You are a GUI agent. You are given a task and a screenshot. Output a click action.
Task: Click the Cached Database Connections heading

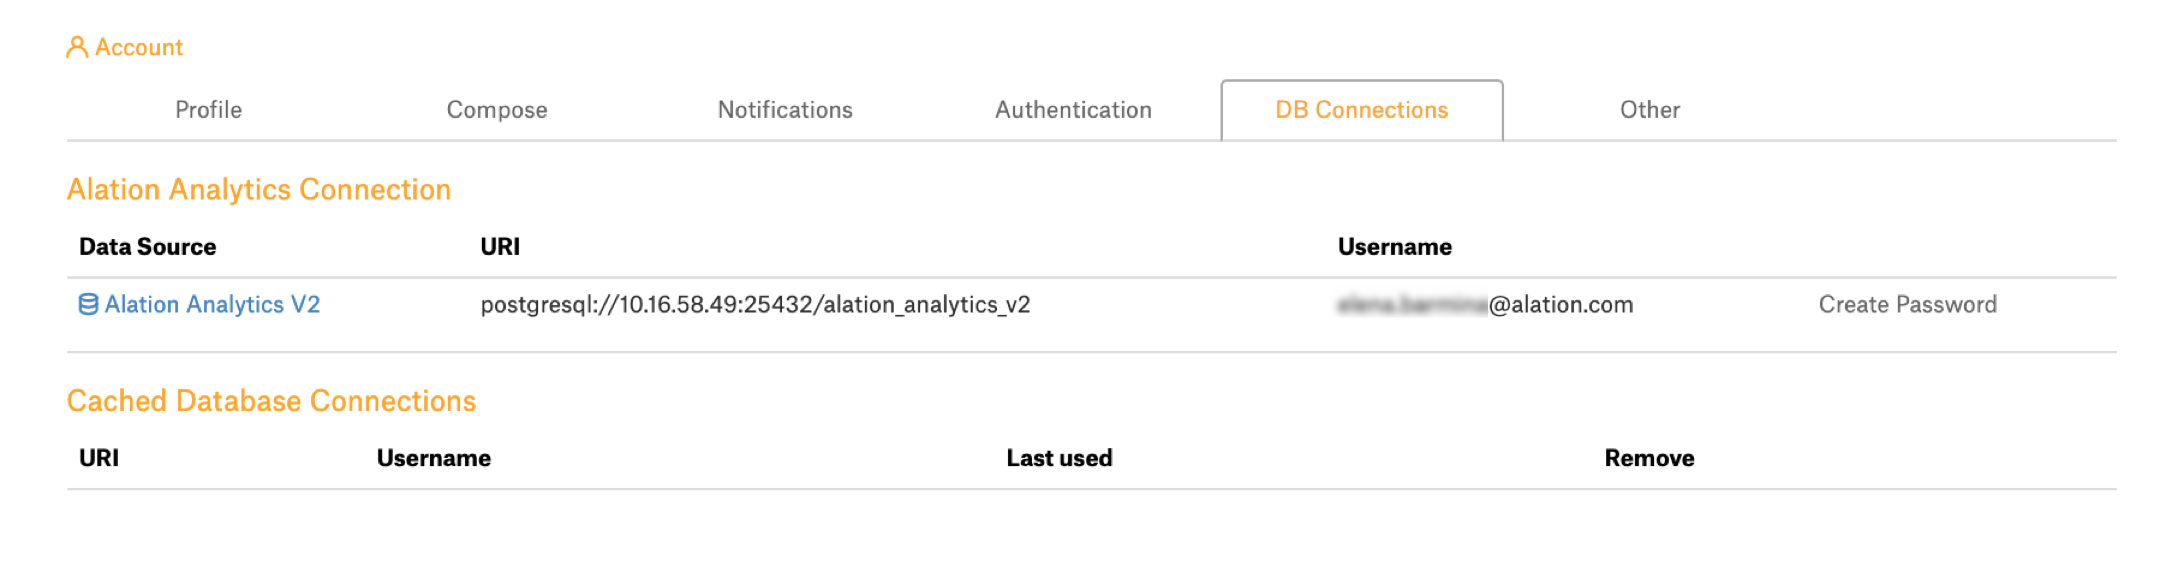(x=271, y=401)
